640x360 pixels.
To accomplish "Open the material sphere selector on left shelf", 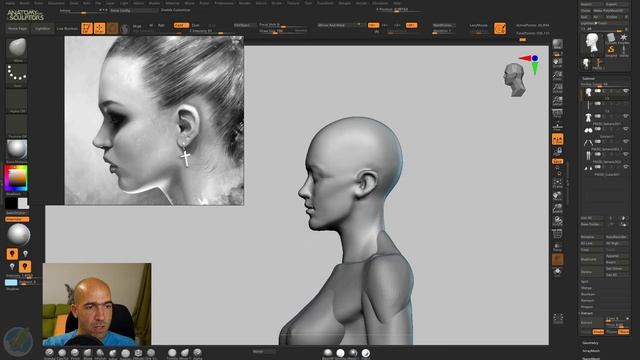I will [x=17, y=149].
